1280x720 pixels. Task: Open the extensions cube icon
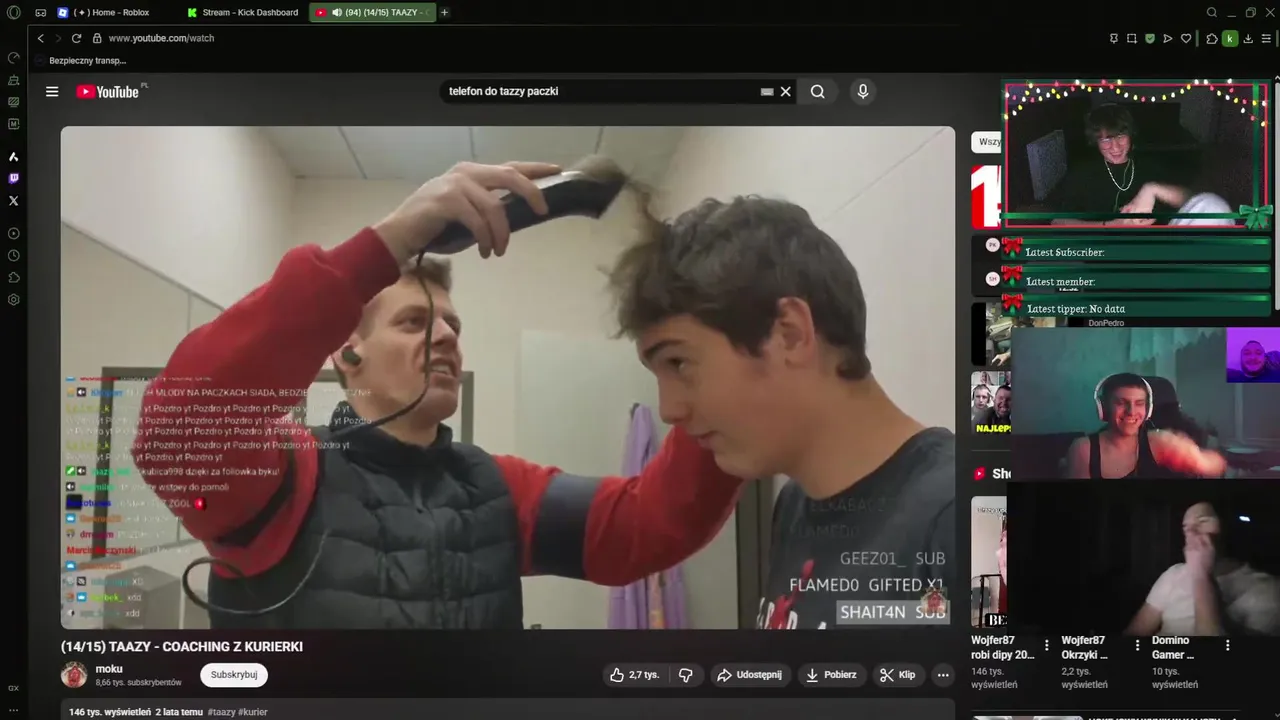tap(1212, 38)
